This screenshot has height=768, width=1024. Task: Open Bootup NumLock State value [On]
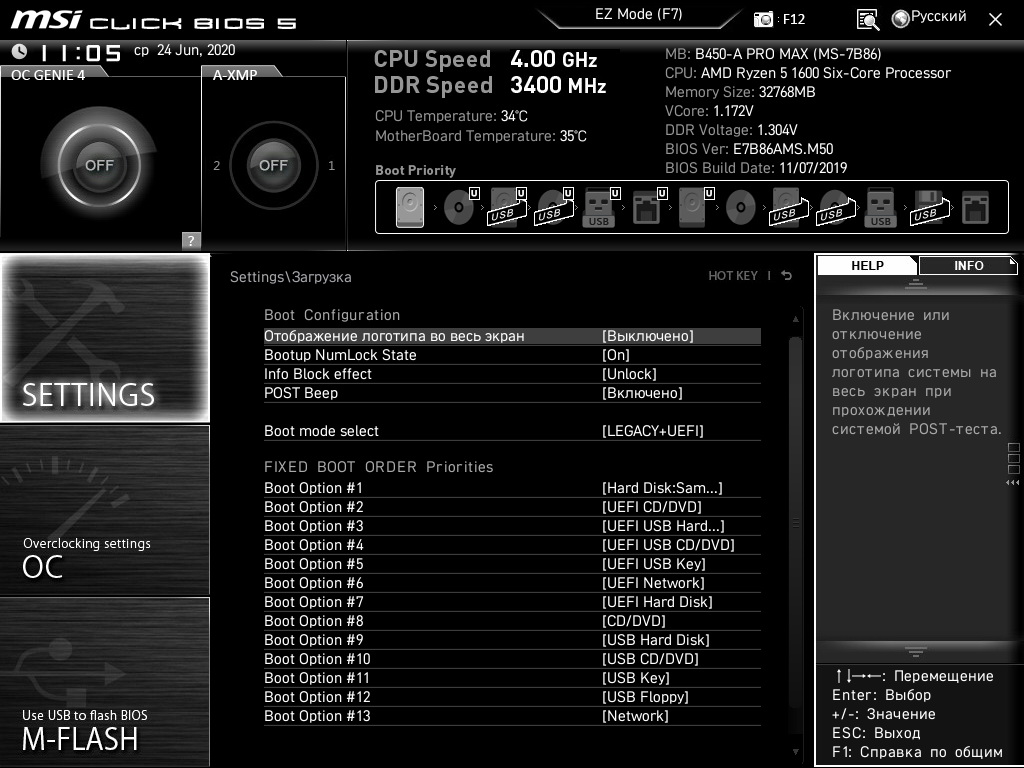point(616,355)
